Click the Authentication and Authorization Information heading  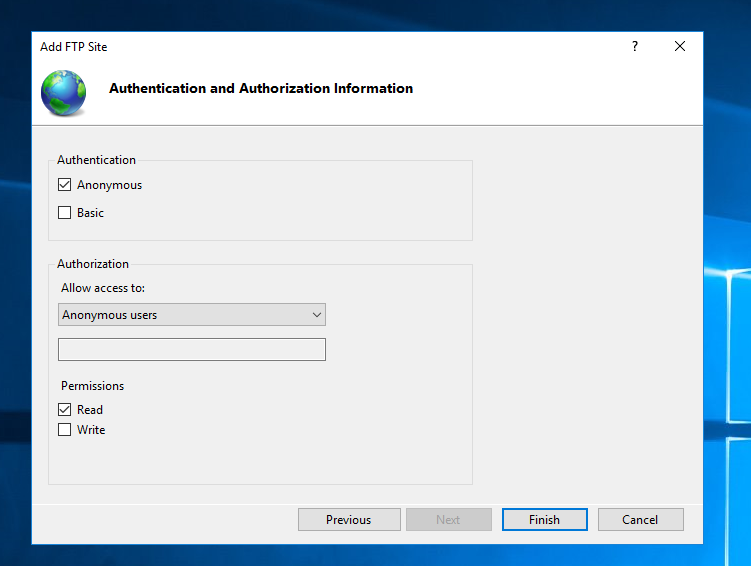pos(261,89)
